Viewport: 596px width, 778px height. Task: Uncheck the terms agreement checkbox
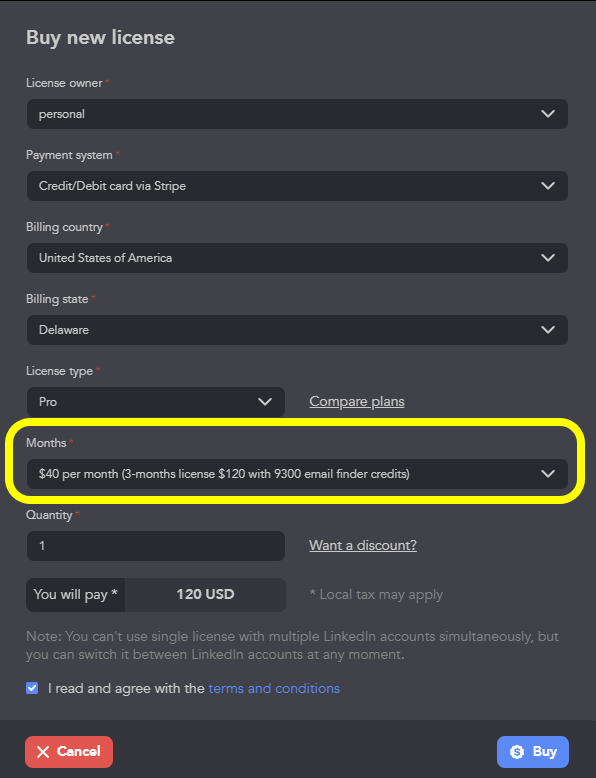[x=32, y=688]
